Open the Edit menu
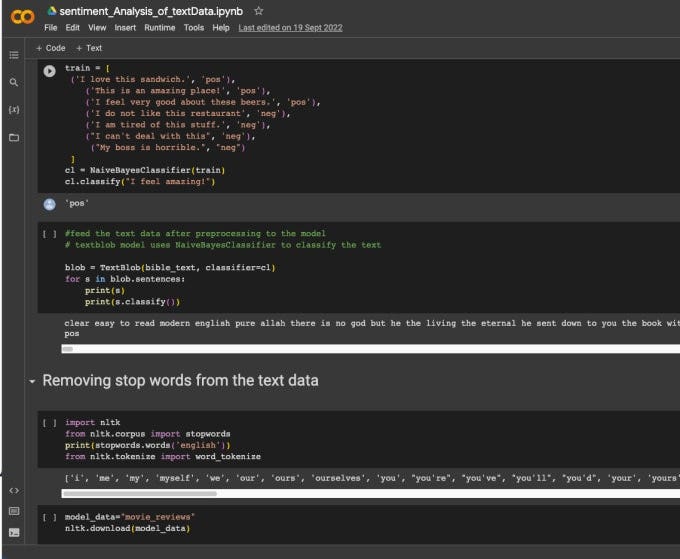 pyautogui.click(x=72, y=28)
